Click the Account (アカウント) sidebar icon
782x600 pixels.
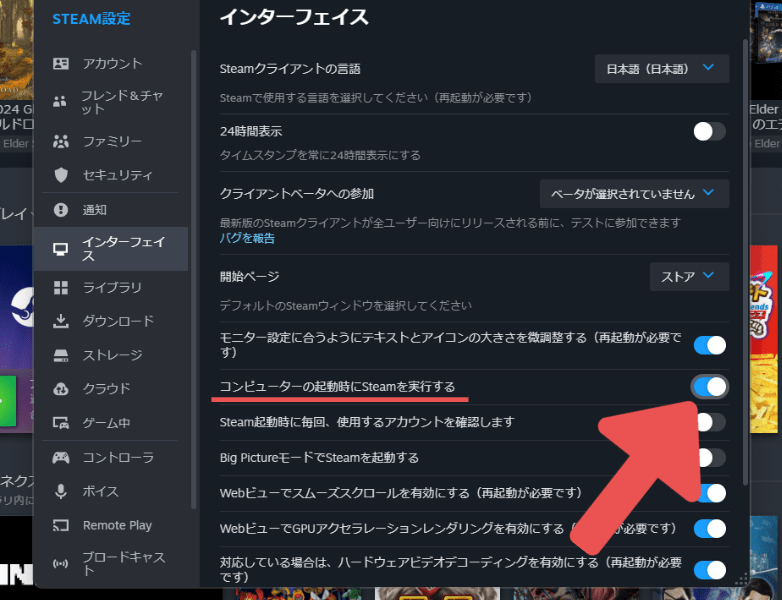tap(61, 63)
